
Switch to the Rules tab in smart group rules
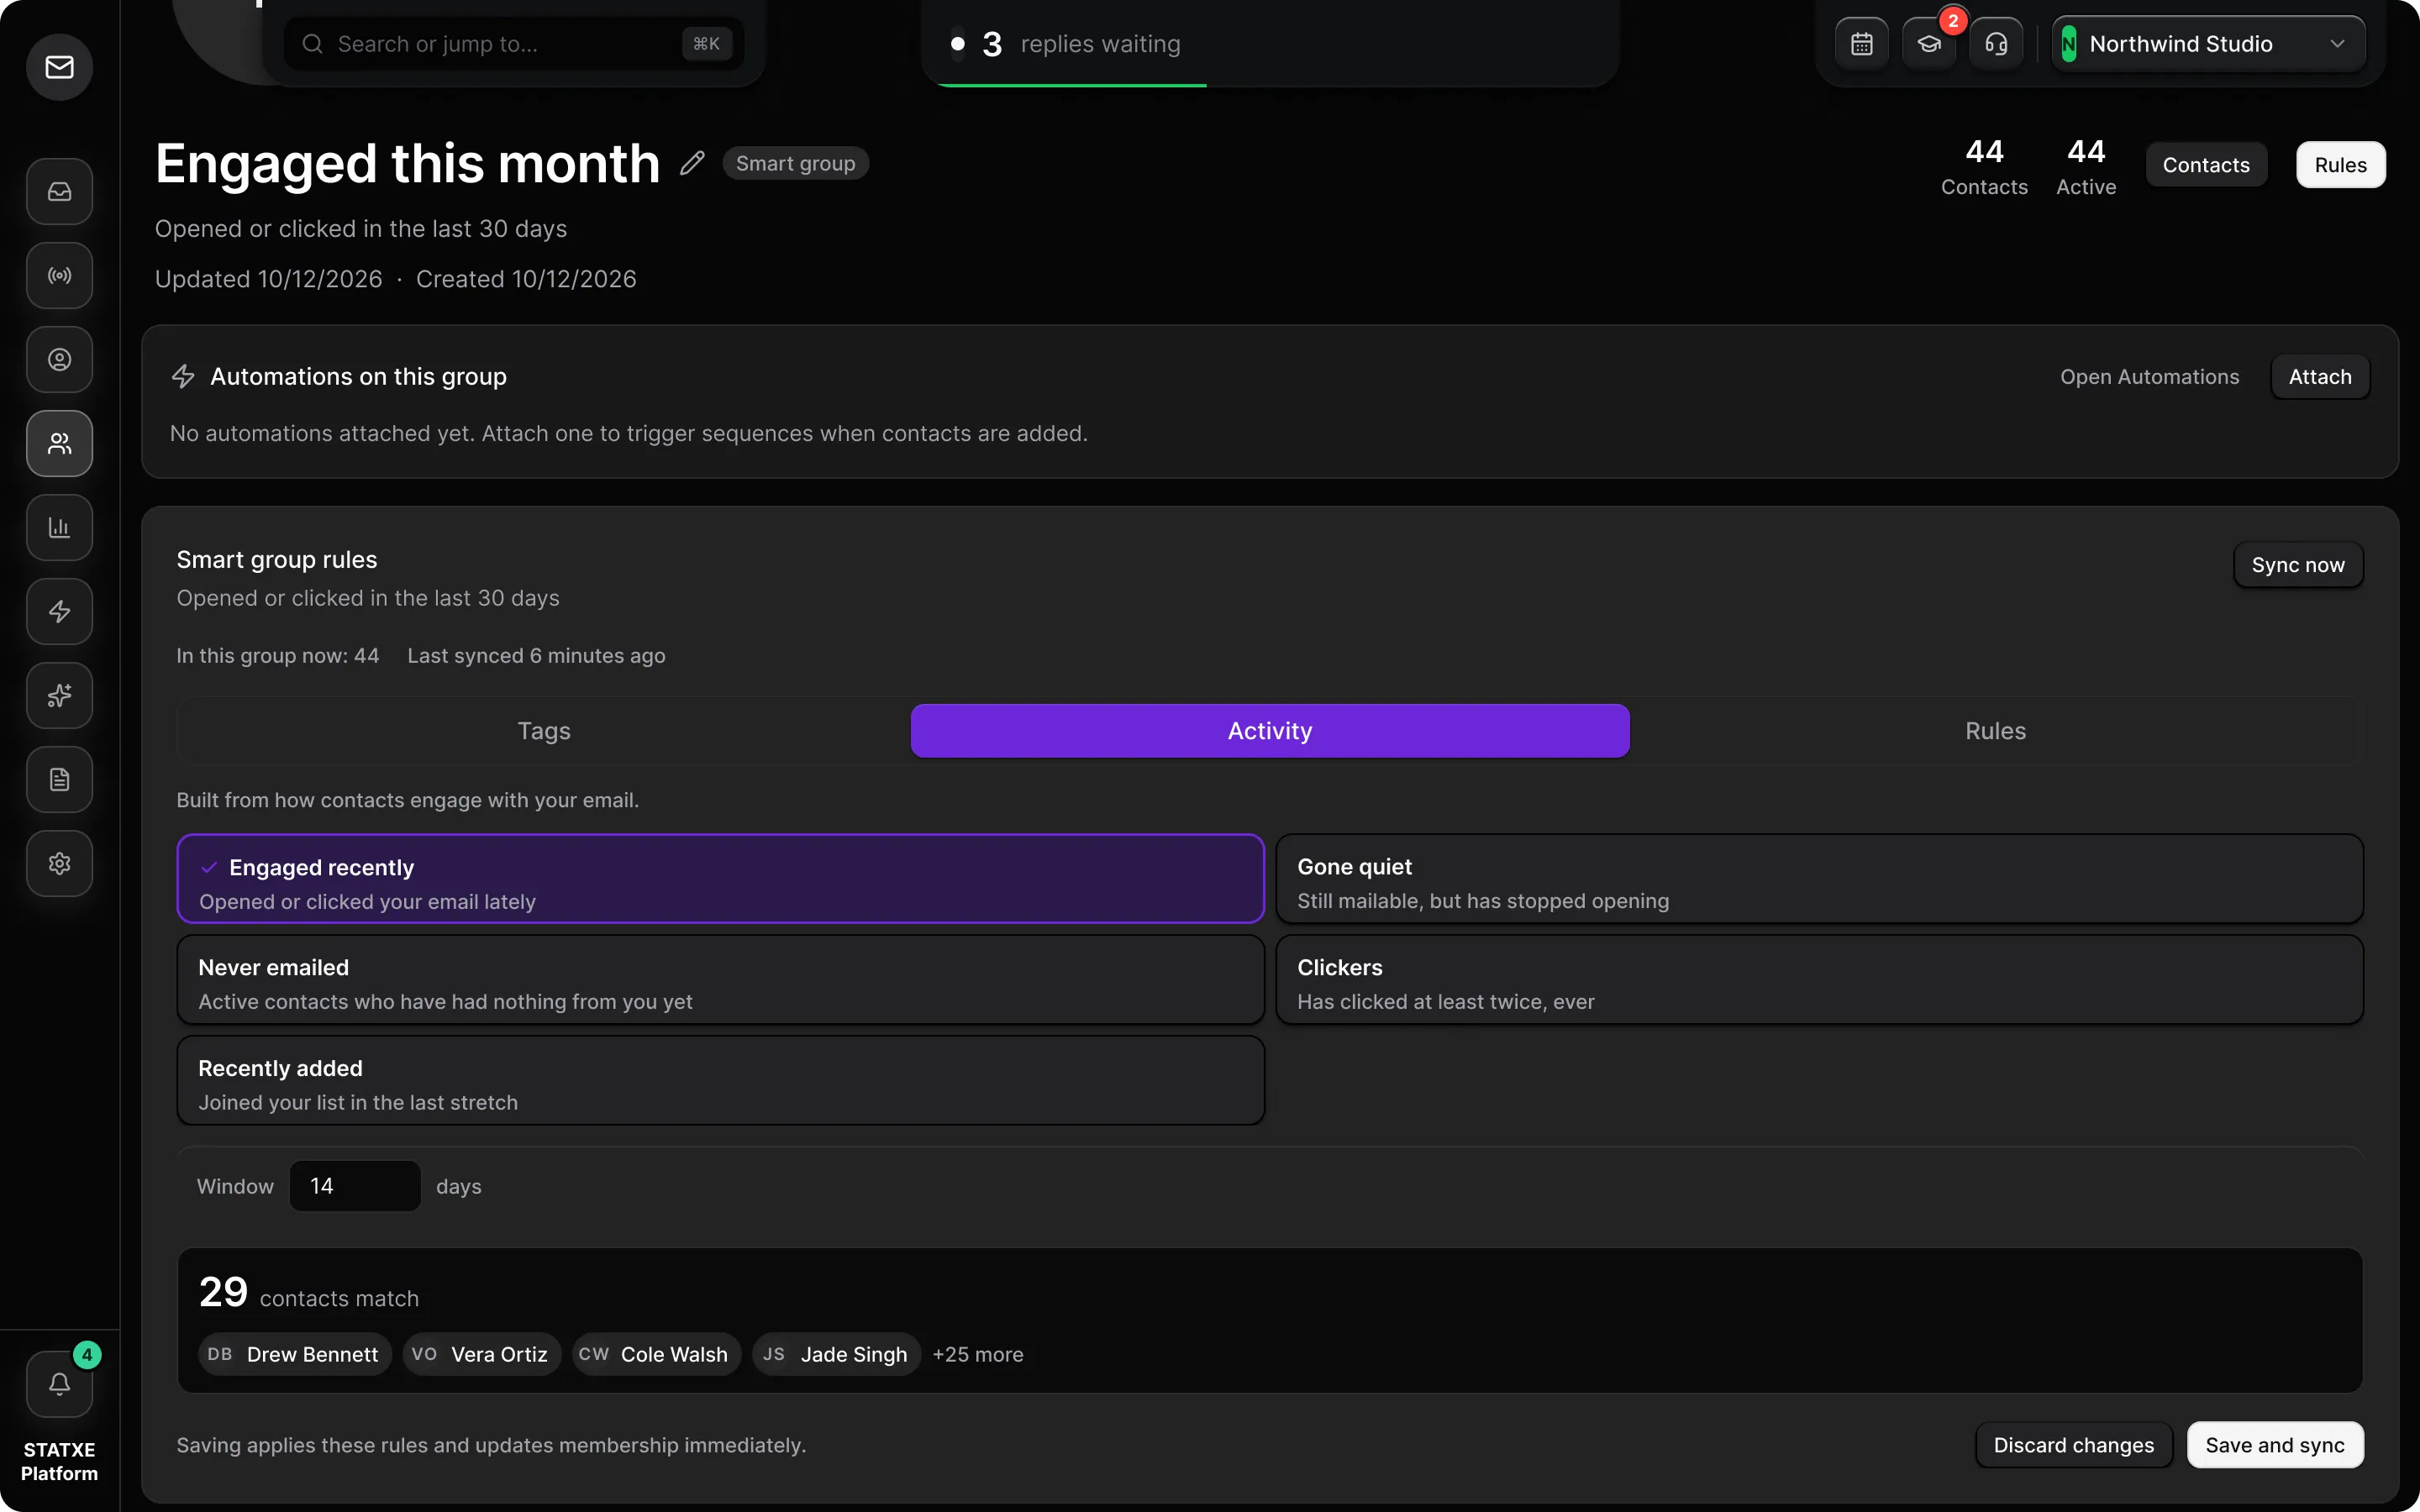(x=1995, y=731)
